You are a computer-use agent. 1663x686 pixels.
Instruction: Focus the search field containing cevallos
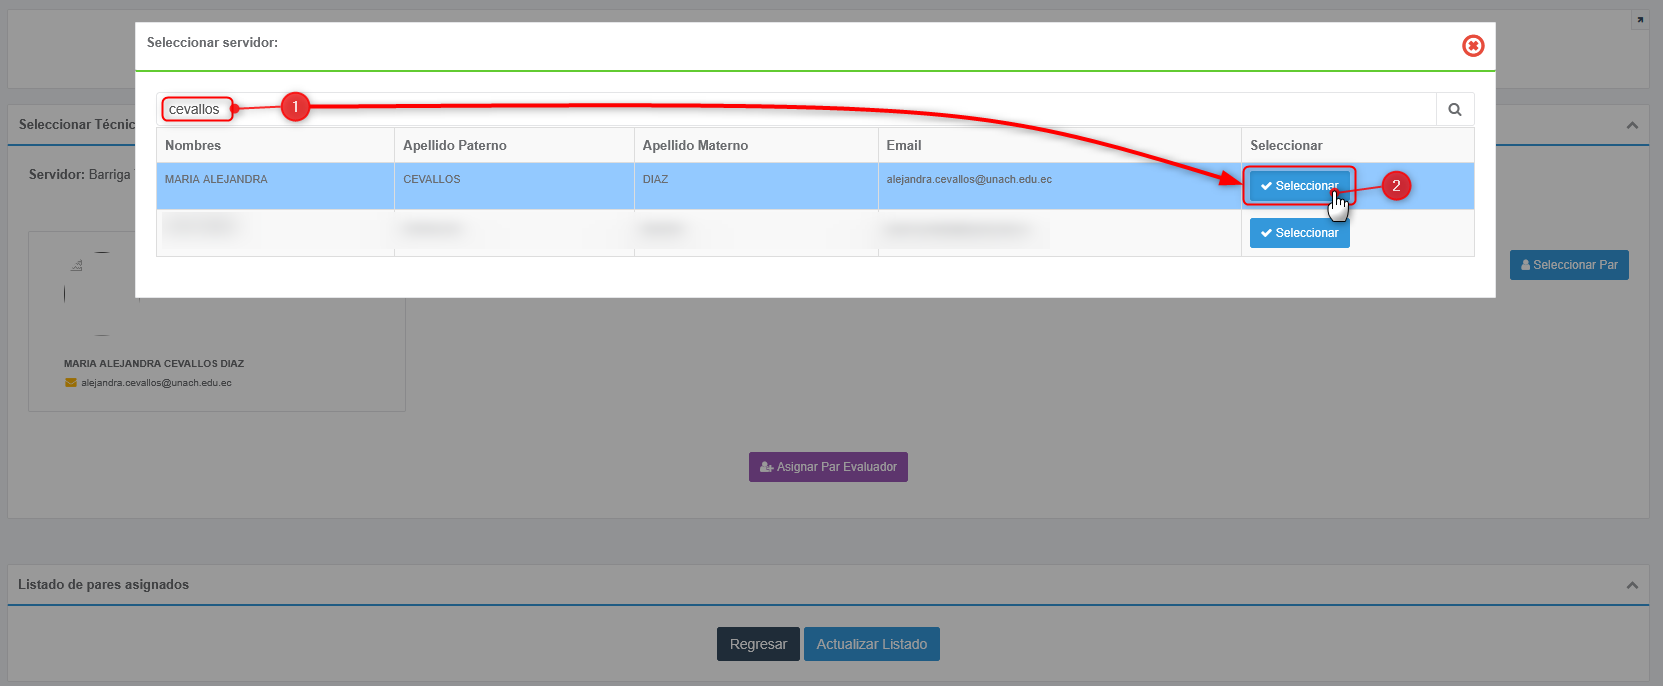pyautogui.click(x=800, y=109)
